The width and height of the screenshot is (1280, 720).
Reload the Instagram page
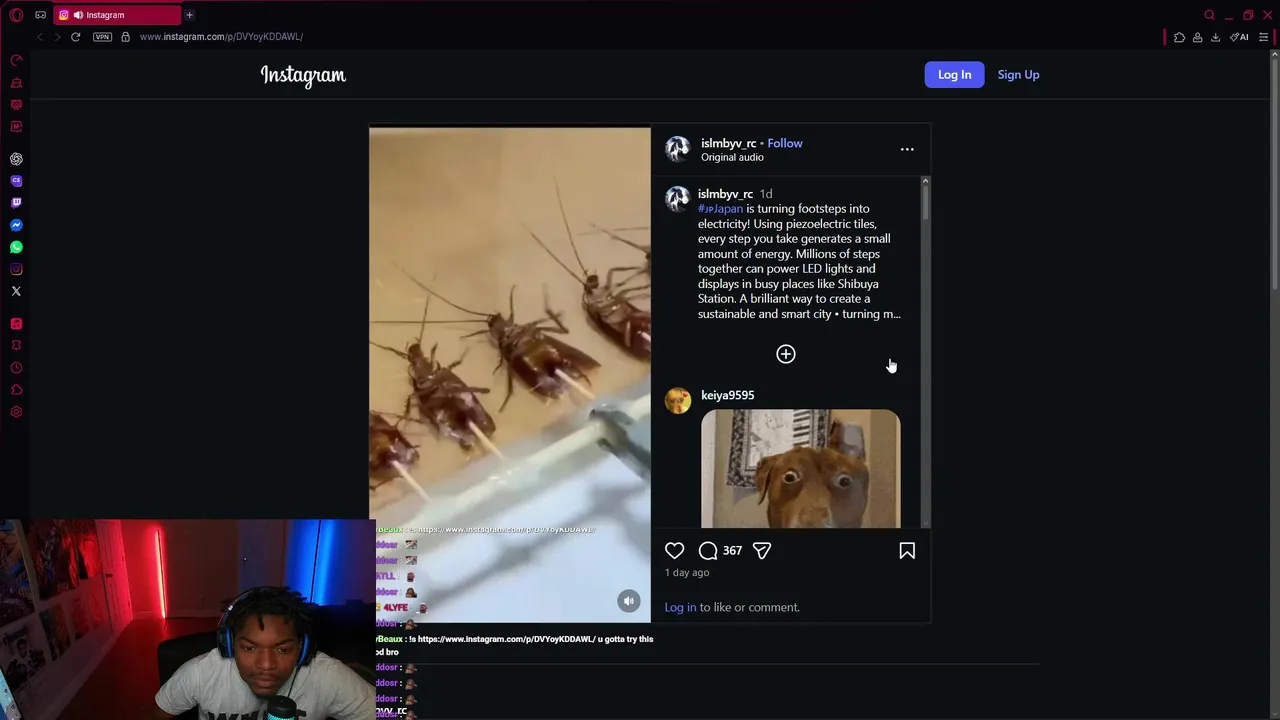tap(75, 37)
